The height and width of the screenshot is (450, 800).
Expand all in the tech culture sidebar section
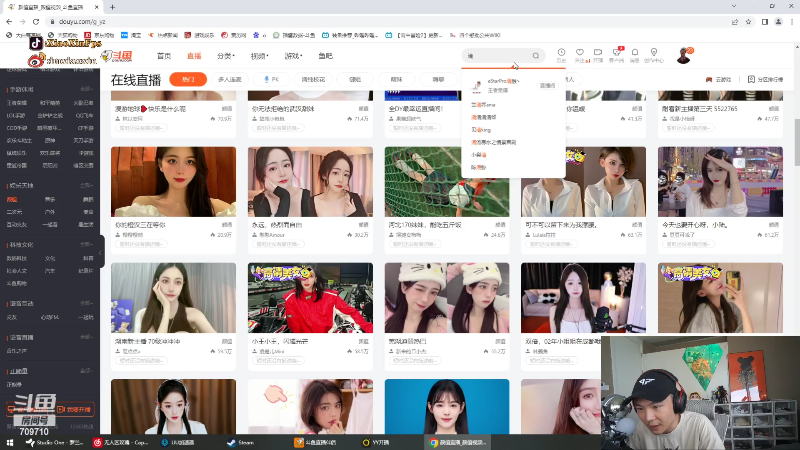point(86,244)
